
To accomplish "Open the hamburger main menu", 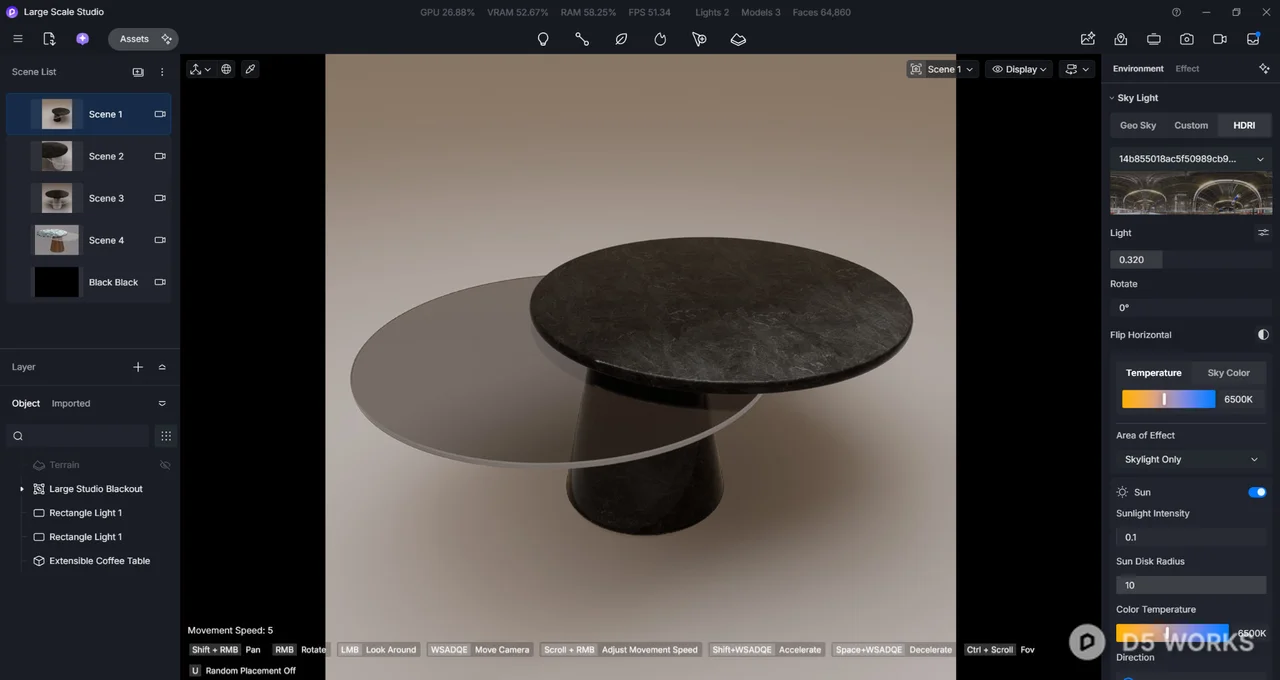I will pyautogui.click(x=18, y=39).
